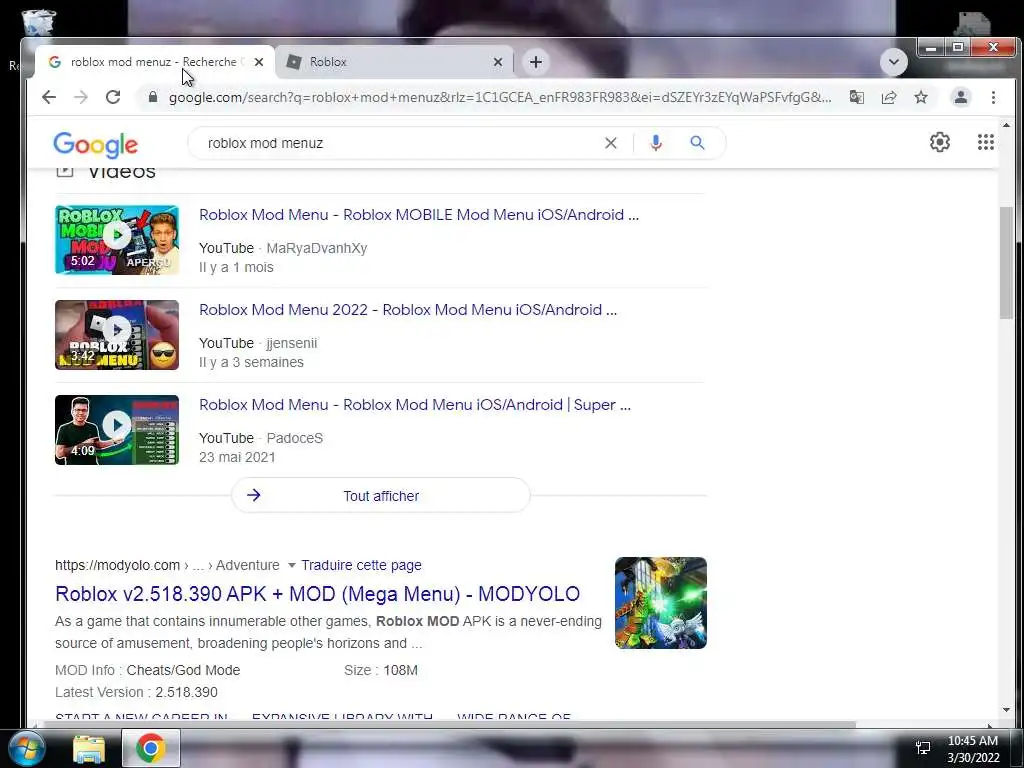Open the Windows Start menu
The image size is (1024, 768).
[26, 748]
